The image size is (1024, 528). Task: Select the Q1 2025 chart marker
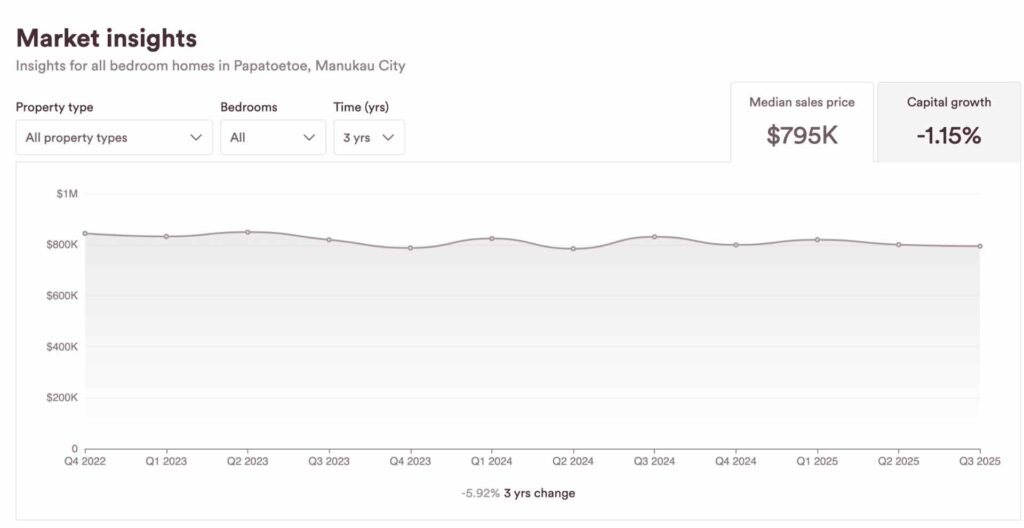click(x=817, y=240)
